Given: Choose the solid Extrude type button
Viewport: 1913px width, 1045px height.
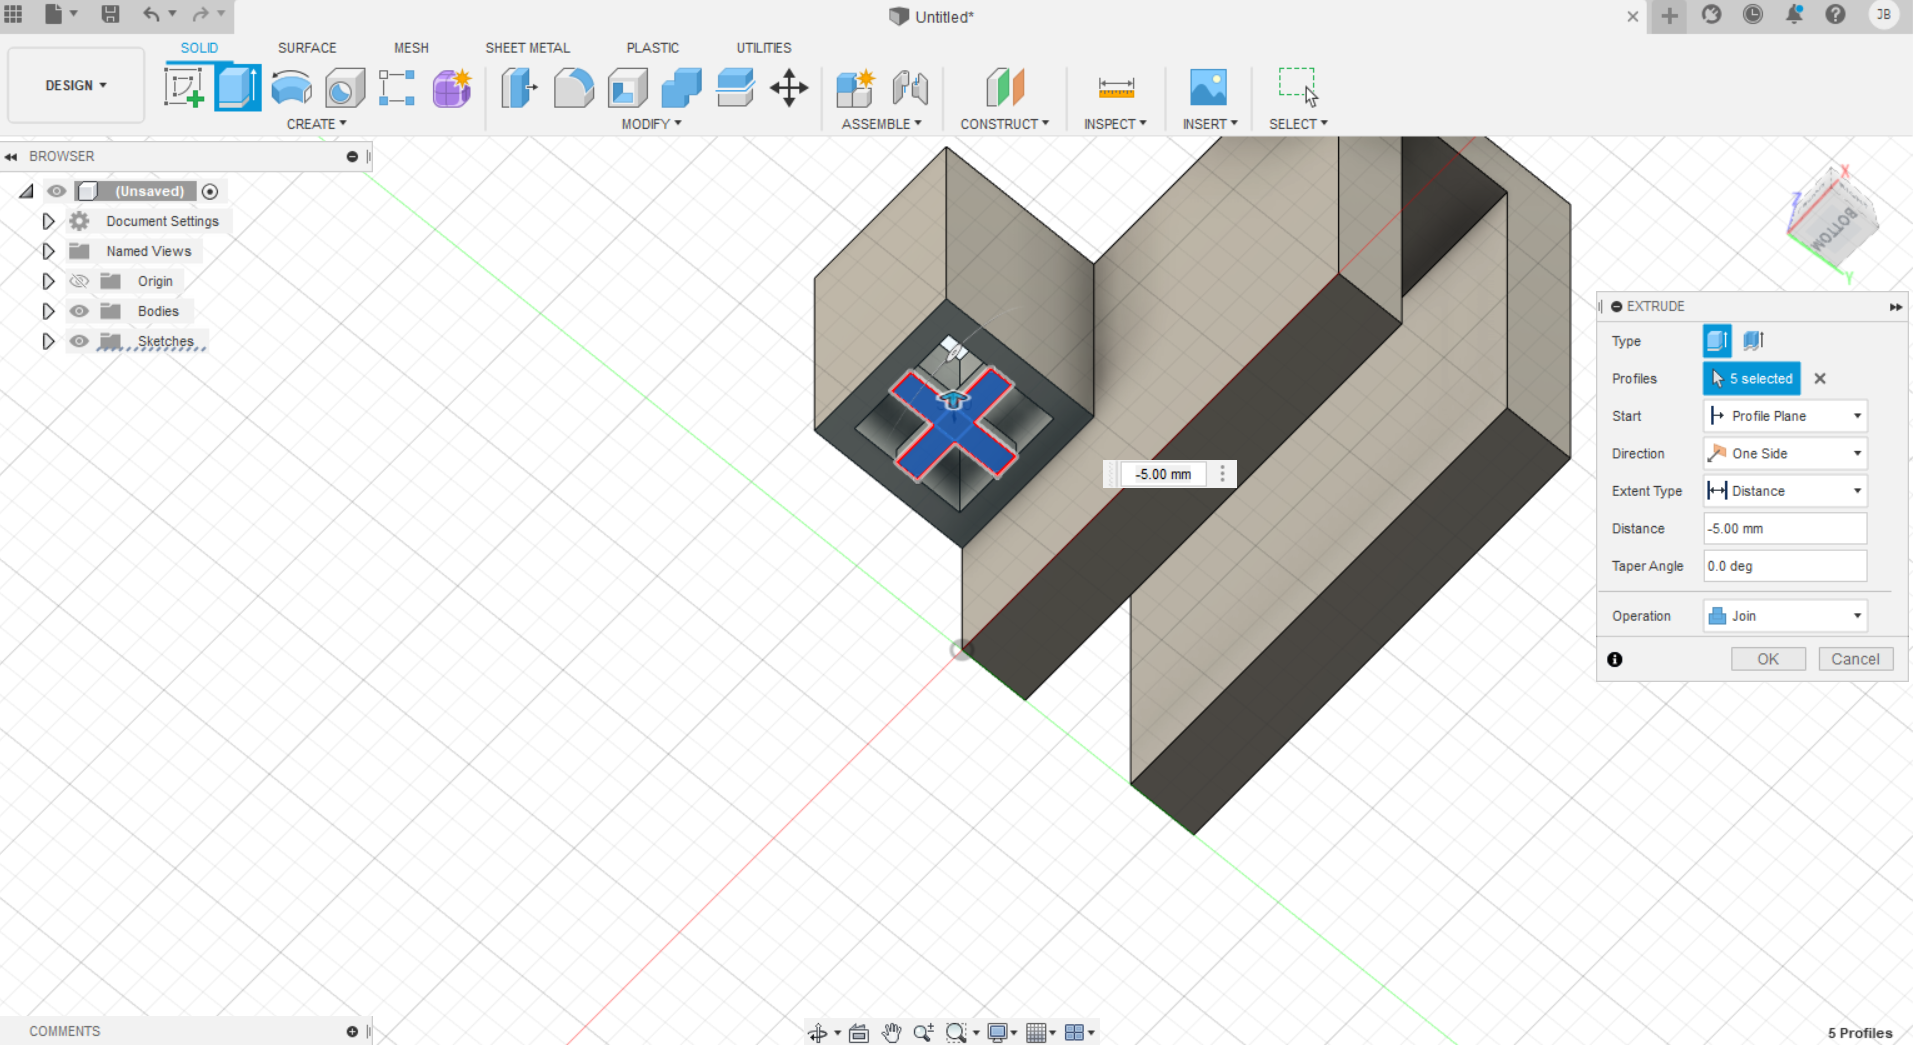Looking at the screenshot, I should pyautogui.click(x=1717, y=341).
